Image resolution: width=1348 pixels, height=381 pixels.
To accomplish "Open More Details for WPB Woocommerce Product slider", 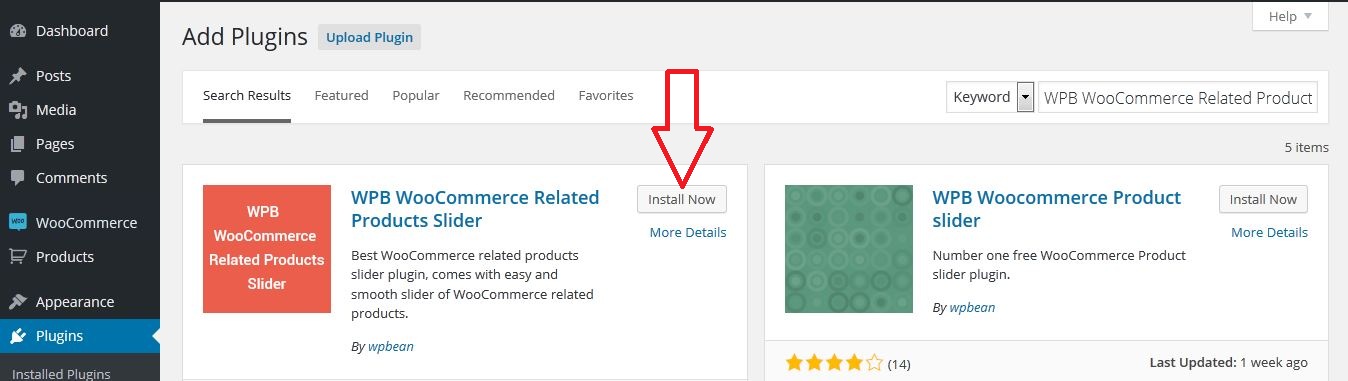I will pos(1269,232).
